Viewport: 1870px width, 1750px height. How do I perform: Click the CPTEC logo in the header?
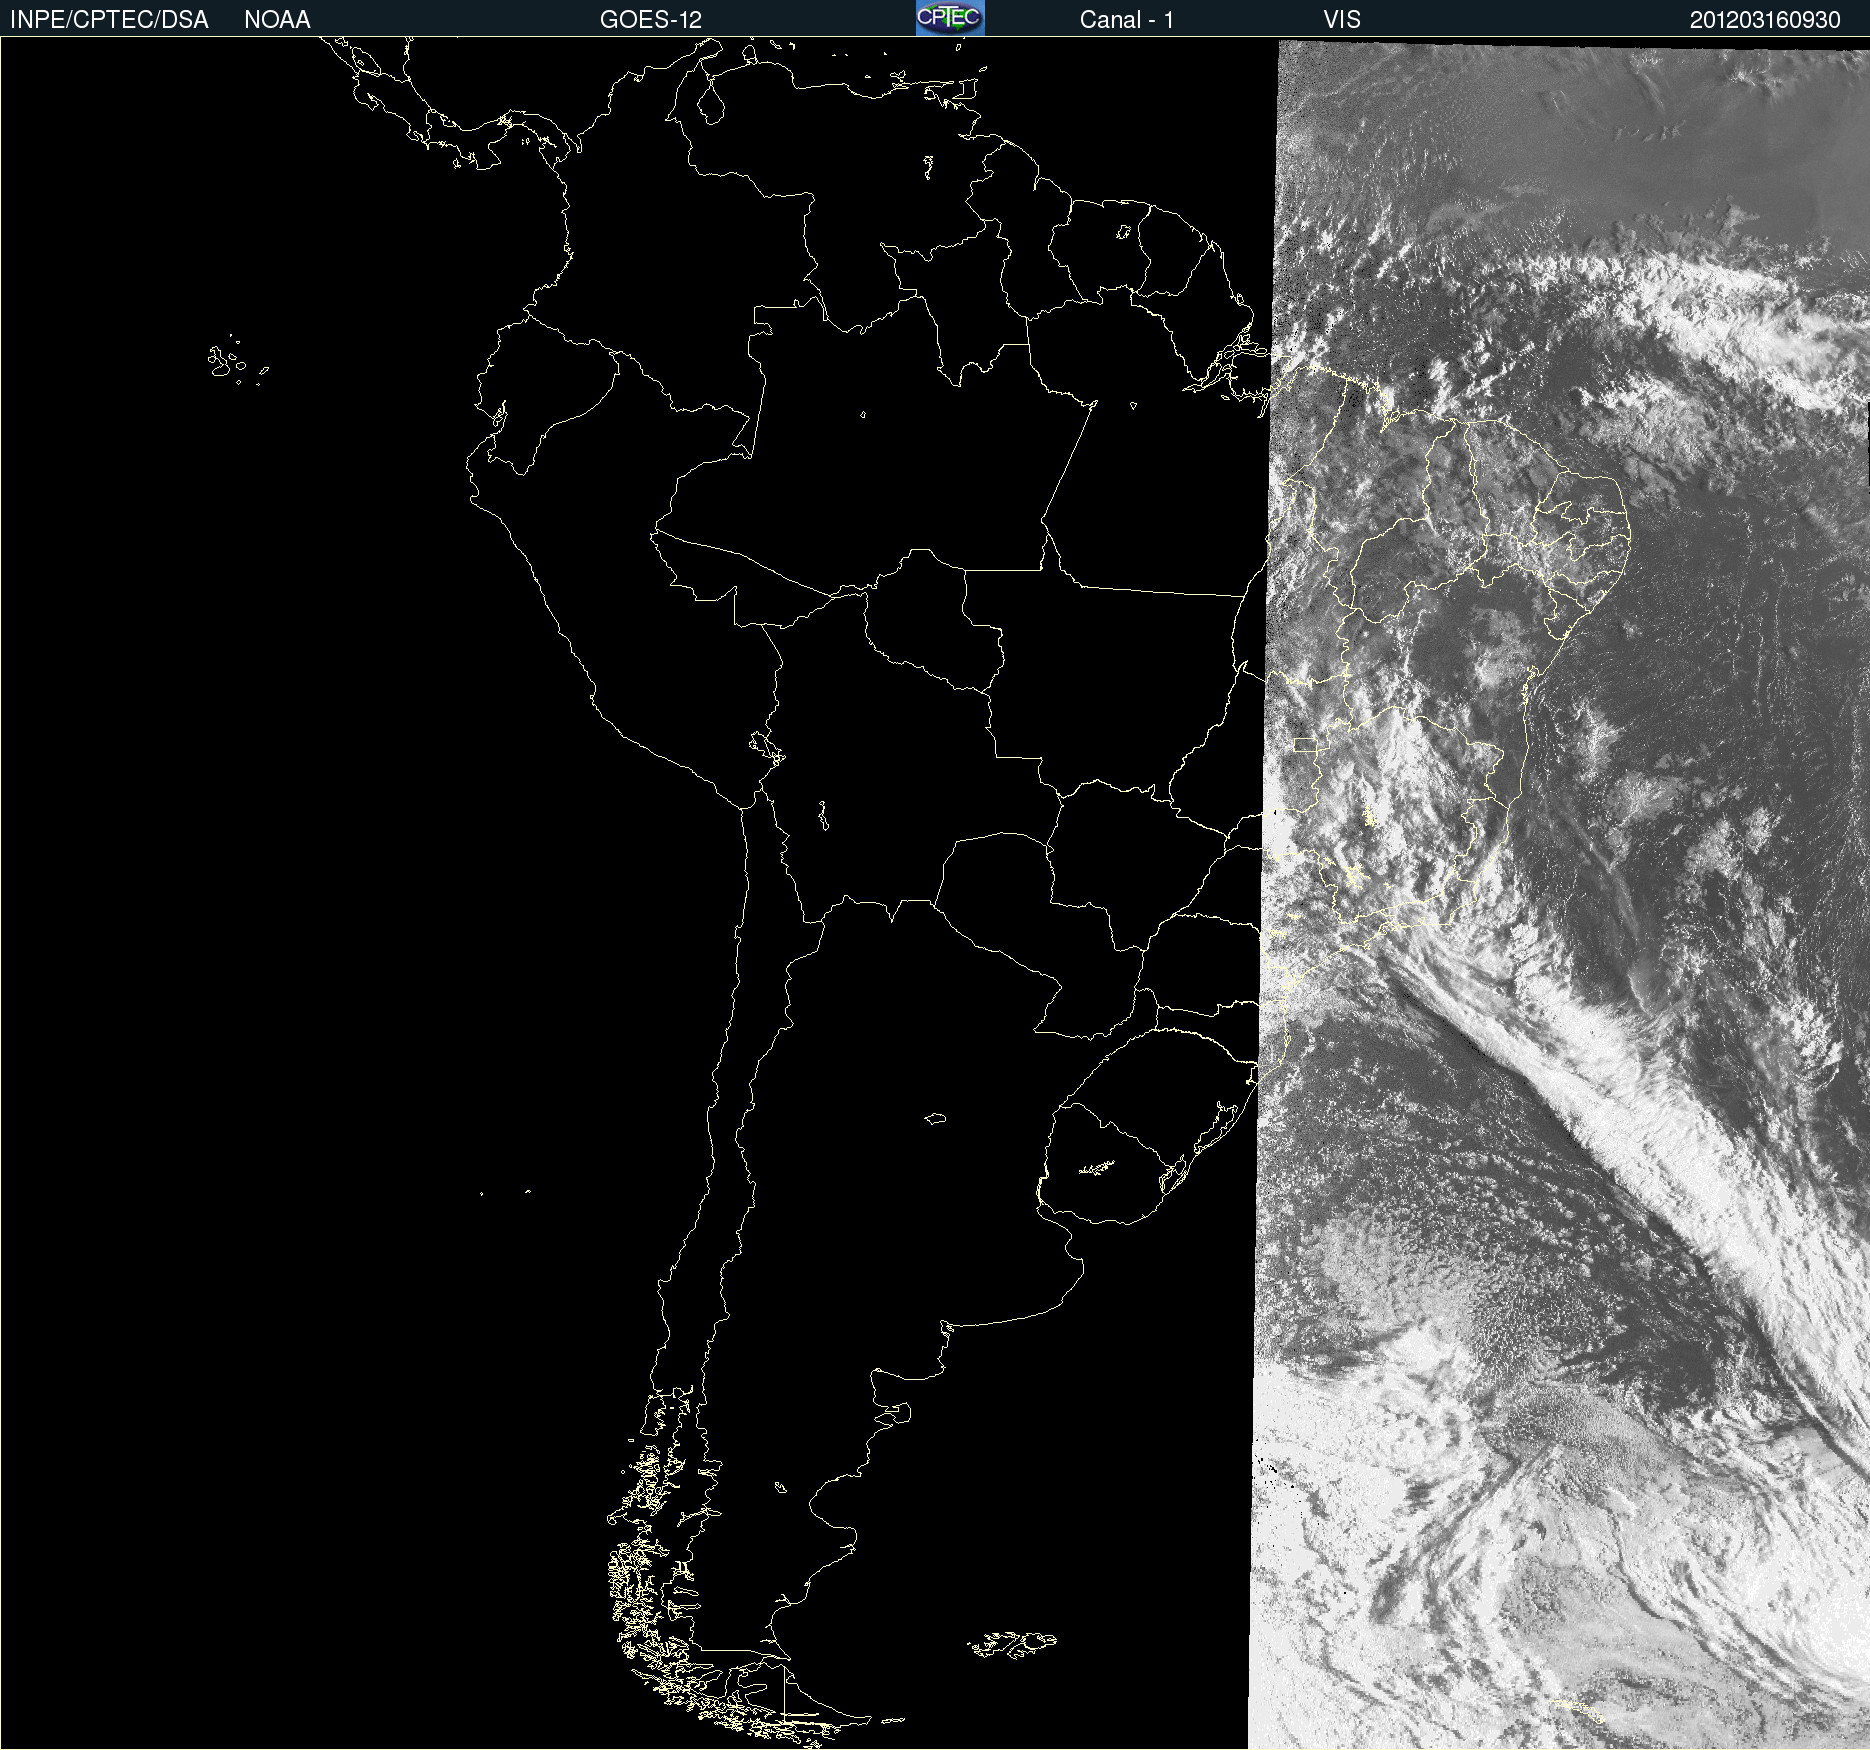(x=950, y=18)
